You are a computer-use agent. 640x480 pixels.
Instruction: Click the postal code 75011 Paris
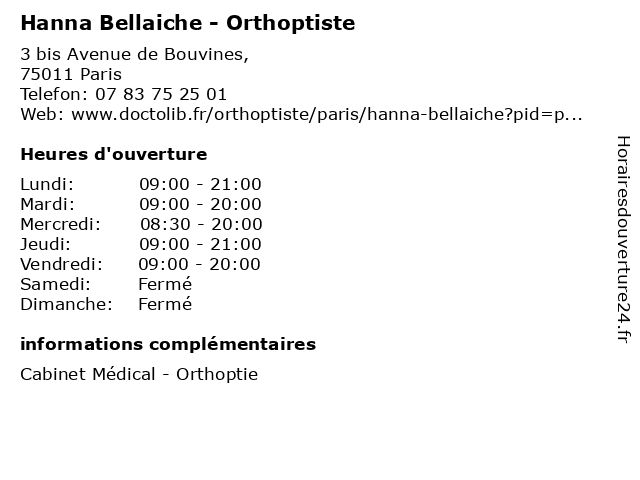pyautogui.click(x=71, y=74)
